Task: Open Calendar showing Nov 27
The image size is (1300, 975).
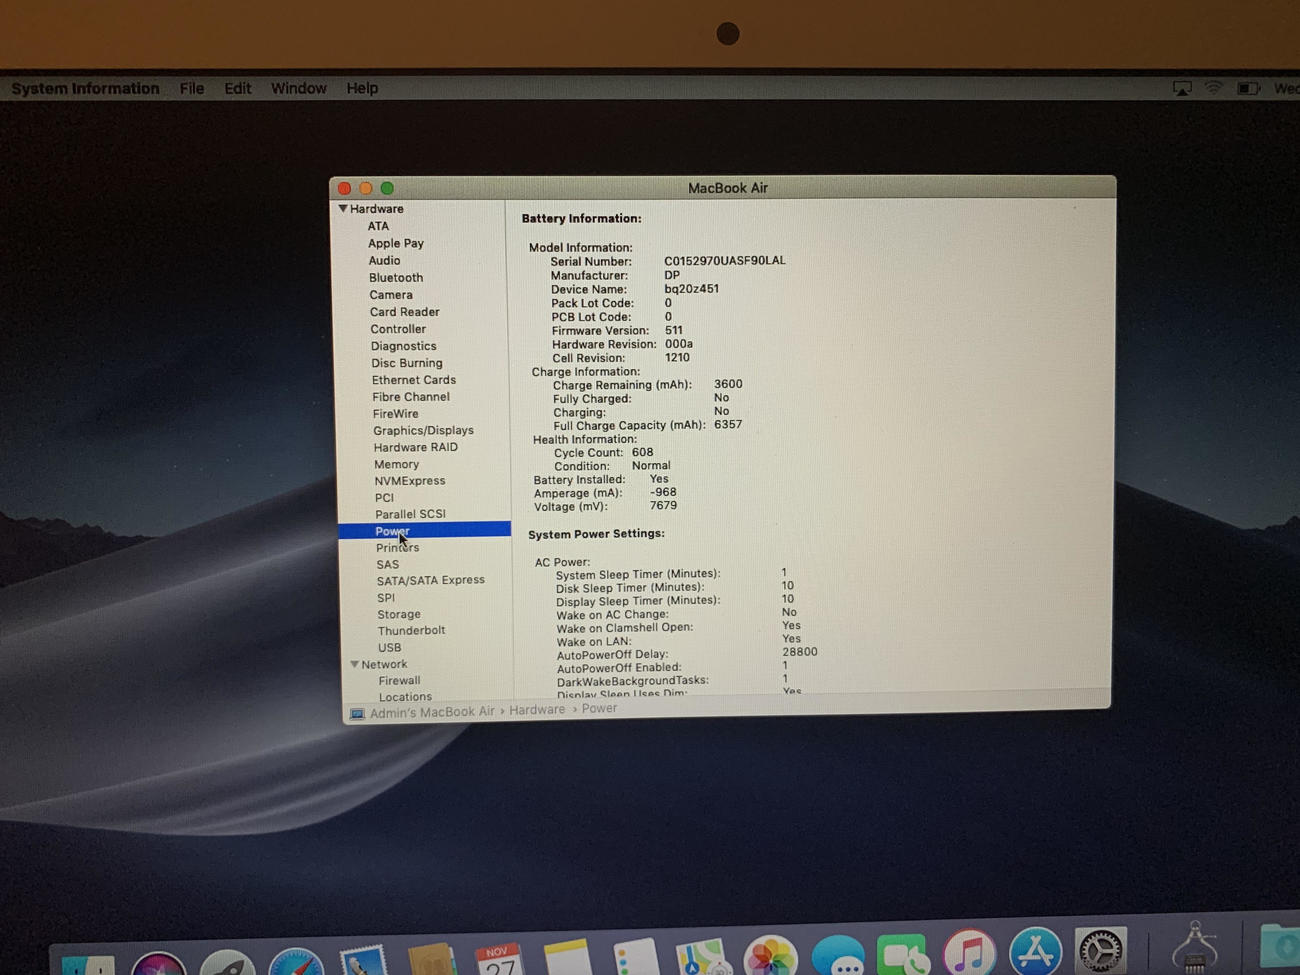Action: [x=499, y=958]
